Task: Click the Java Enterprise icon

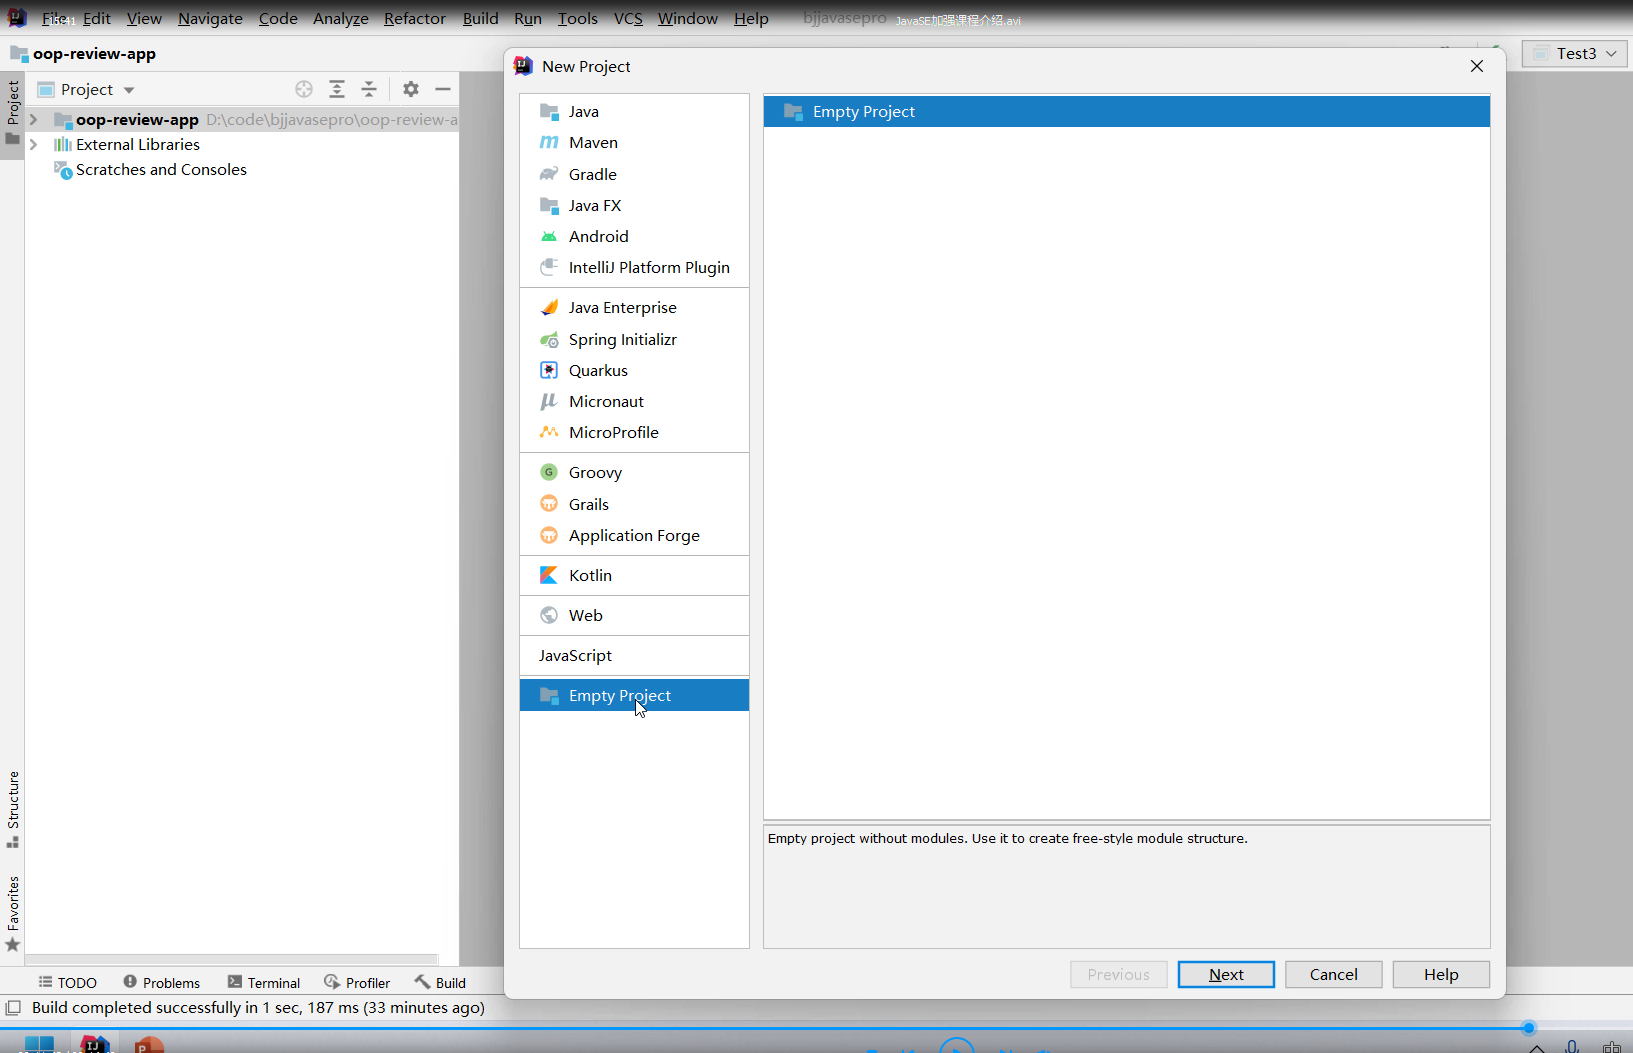Action: click(x=549, y=307)
